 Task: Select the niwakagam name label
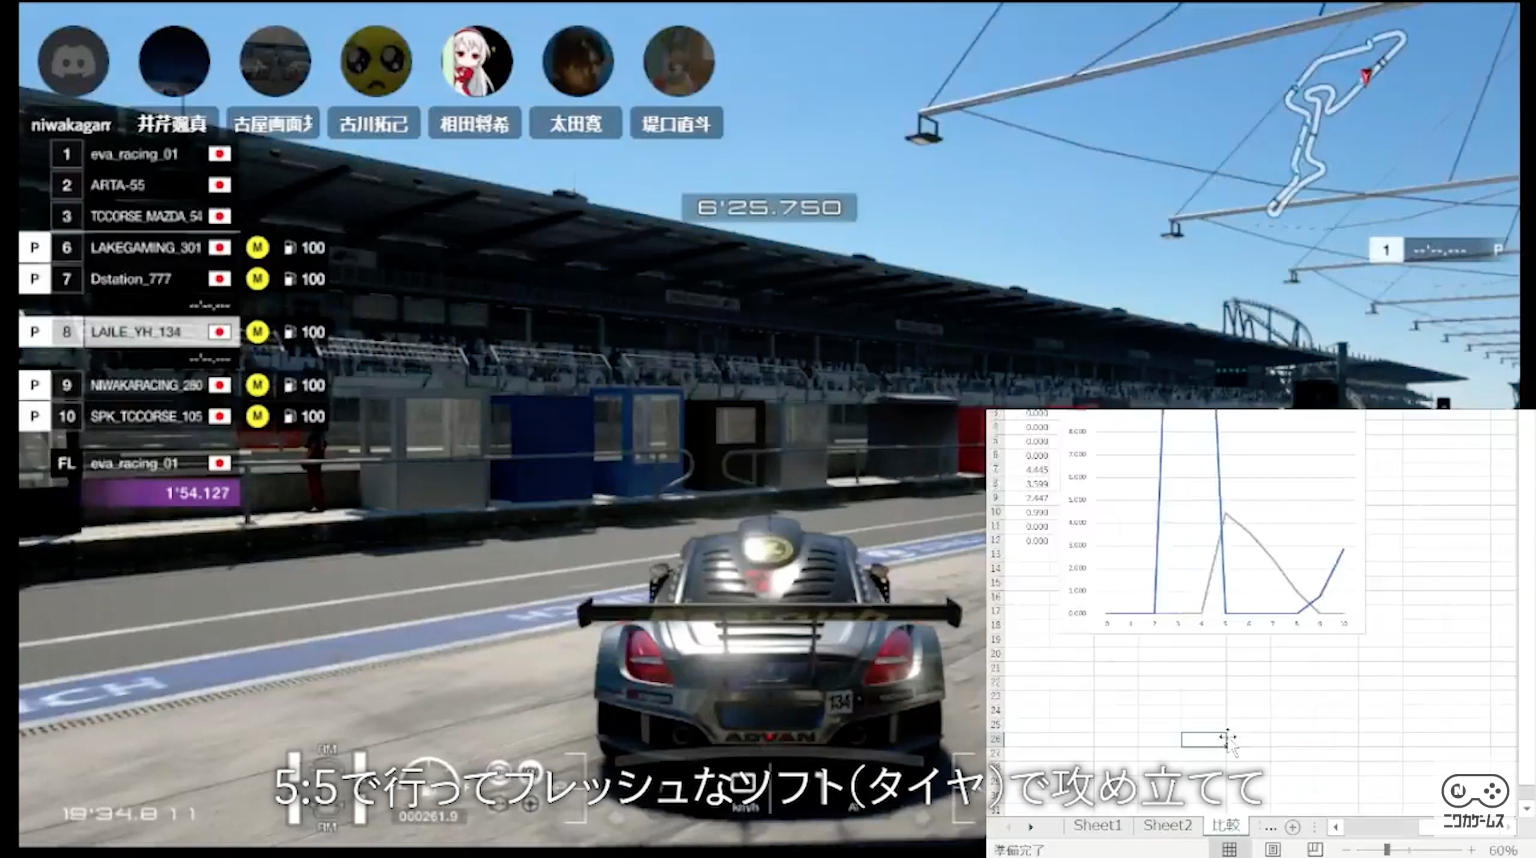coord(70,124)
